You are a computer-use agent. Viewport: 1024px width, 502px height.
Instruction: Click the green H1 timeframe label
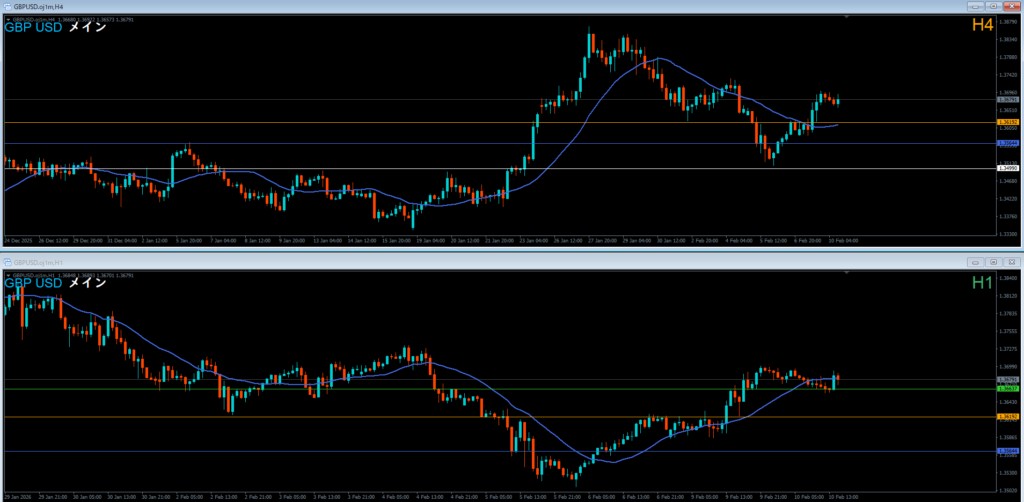981,283
